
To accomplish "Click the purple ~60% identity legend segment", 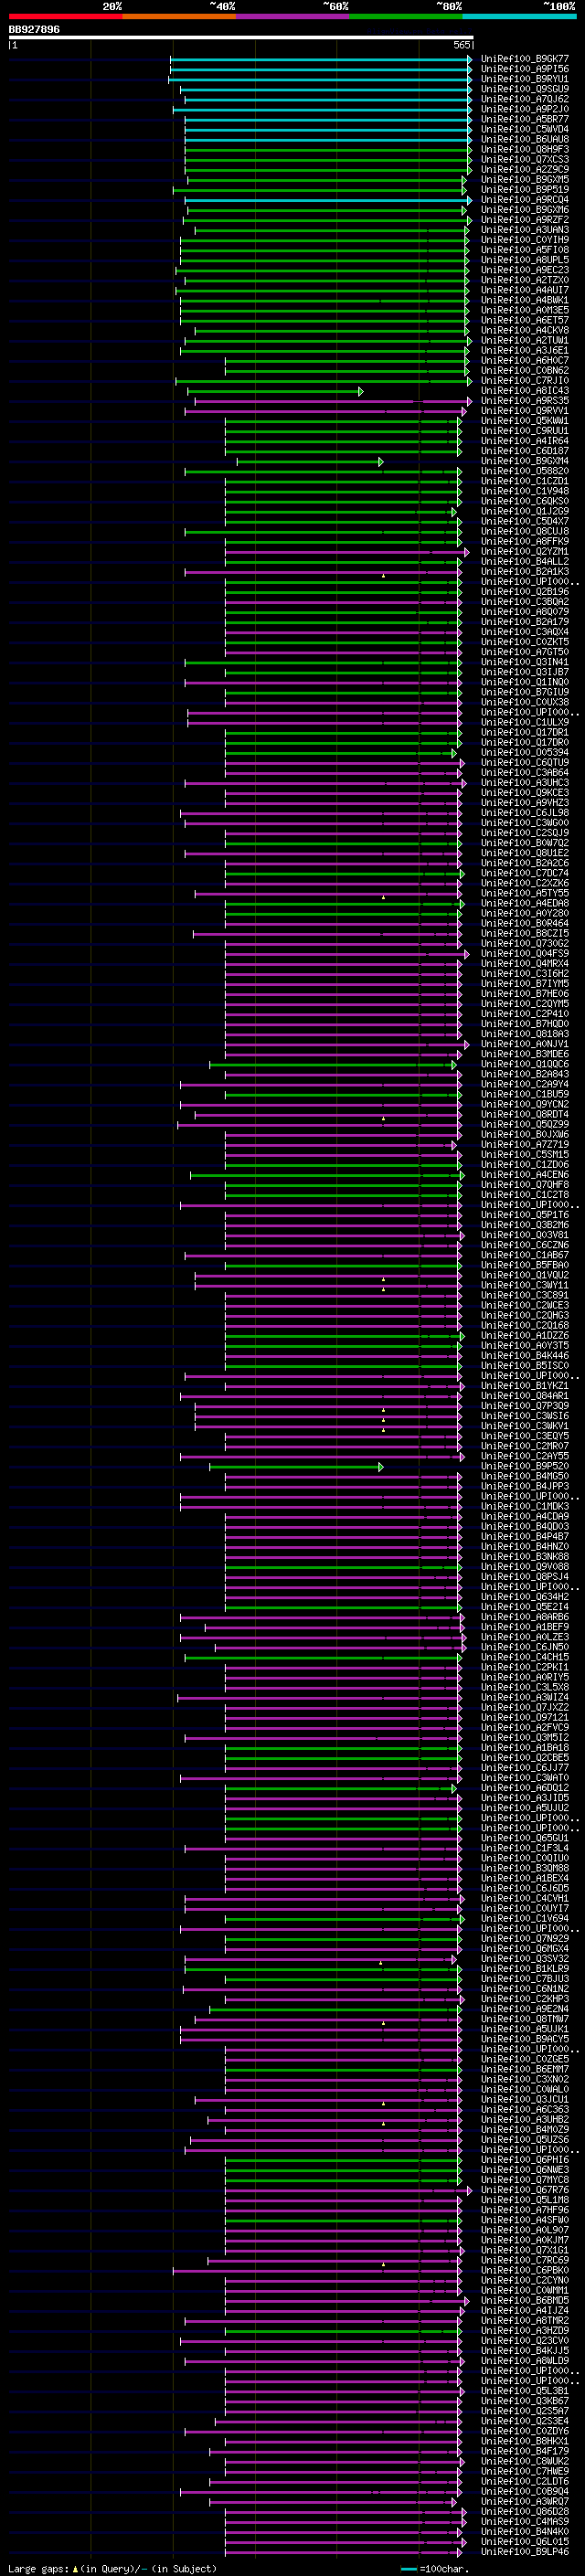I will point(293,16).
